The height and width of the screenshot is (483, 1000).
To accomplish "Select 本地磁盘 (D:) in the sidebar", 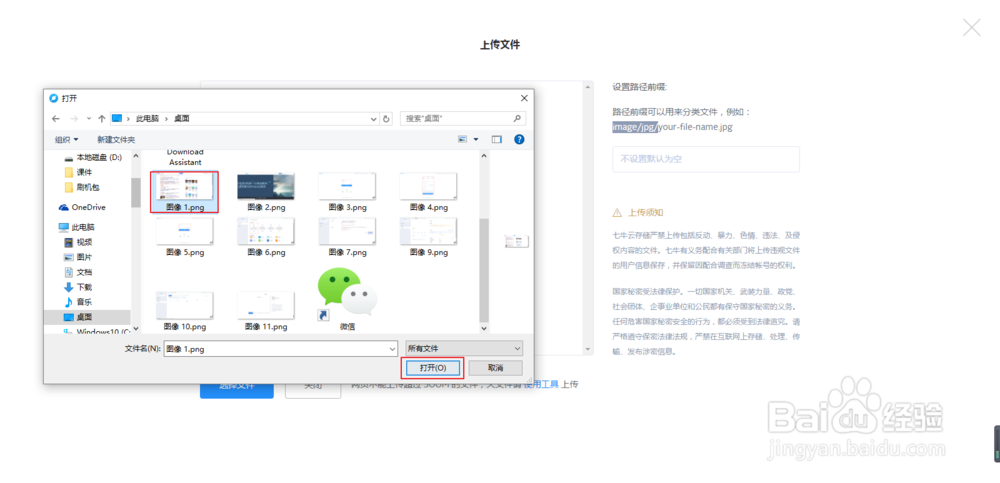I will pos(93,157).
